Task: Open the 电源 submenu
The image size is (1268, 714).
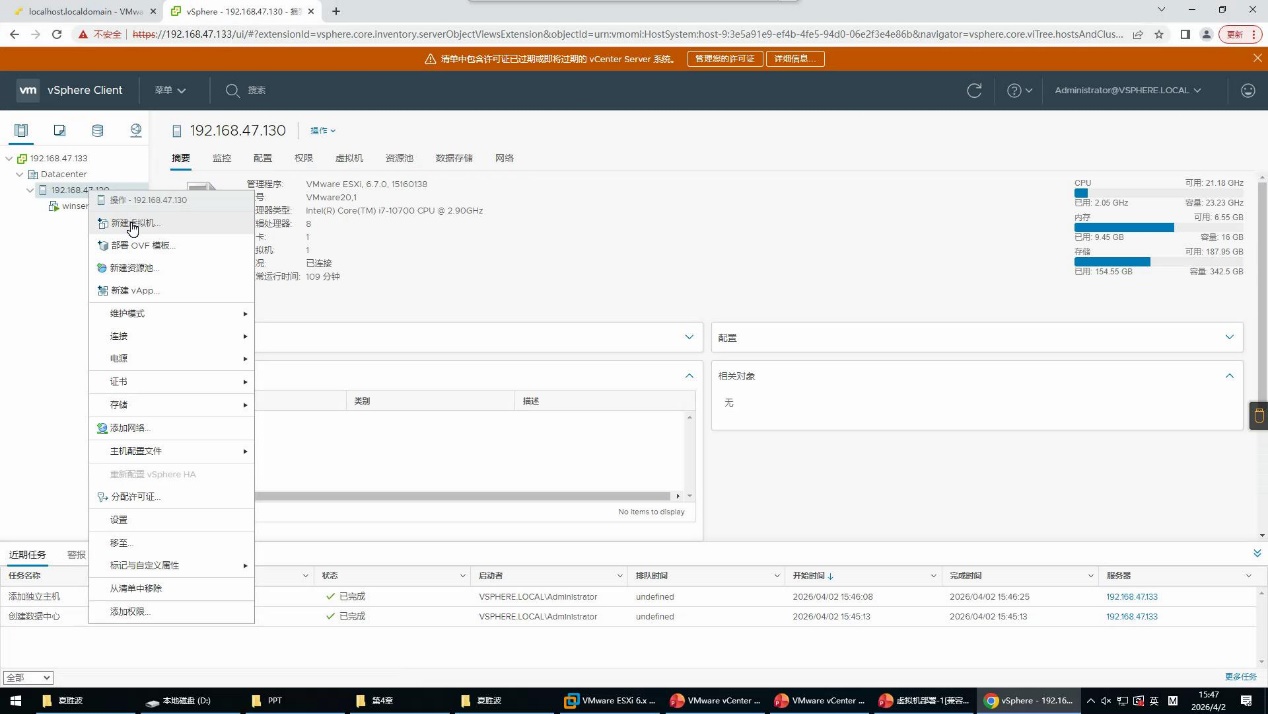Action: [x=171, y=358]
